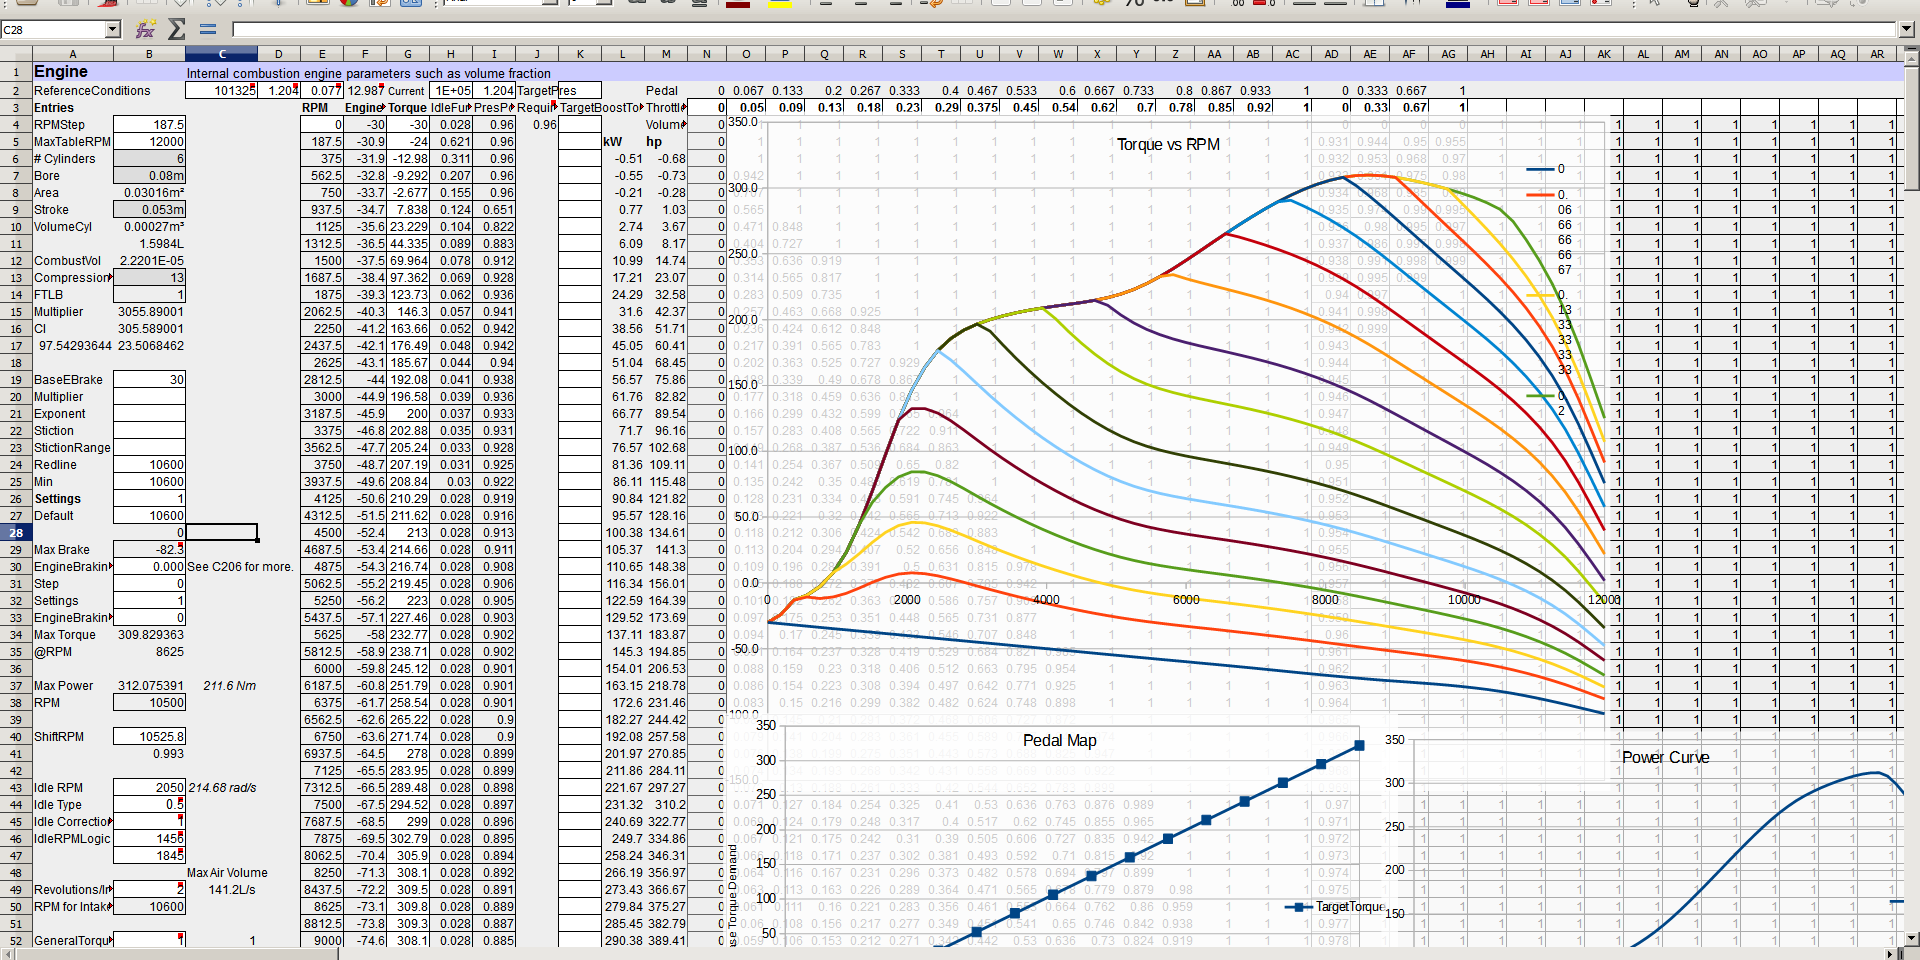Select the Pedal Map chart title

pos(1059,741)
